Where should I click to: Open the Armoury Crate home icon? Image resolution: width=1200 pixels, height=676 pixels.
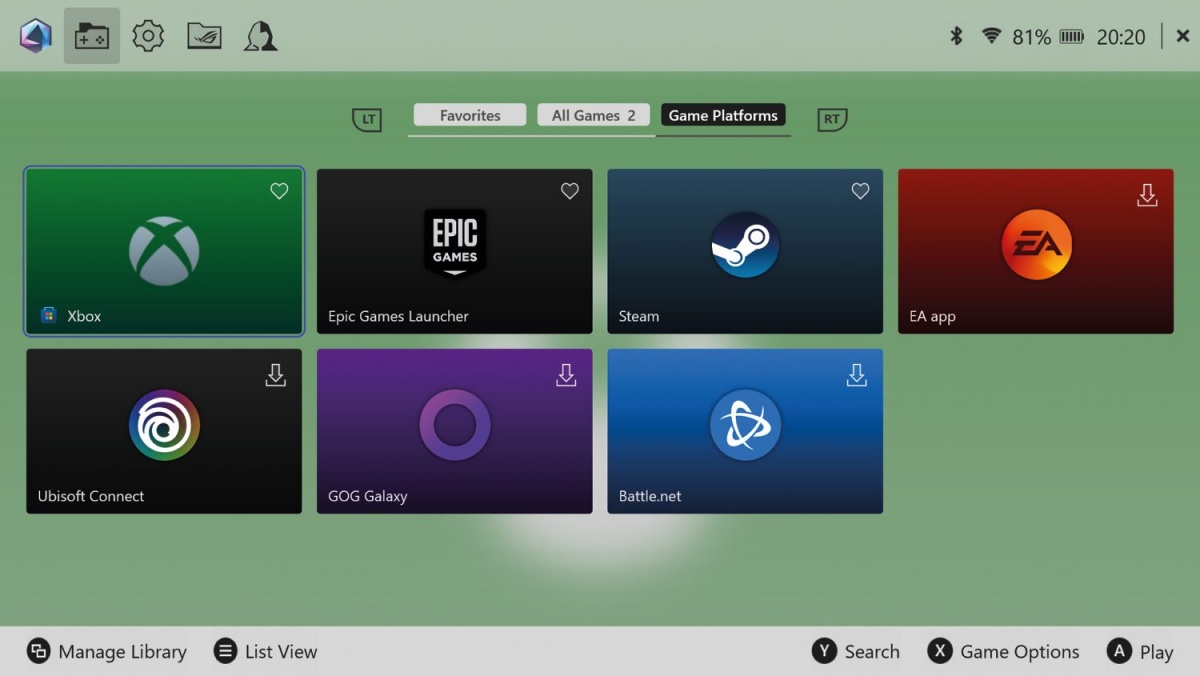point(36,36)
